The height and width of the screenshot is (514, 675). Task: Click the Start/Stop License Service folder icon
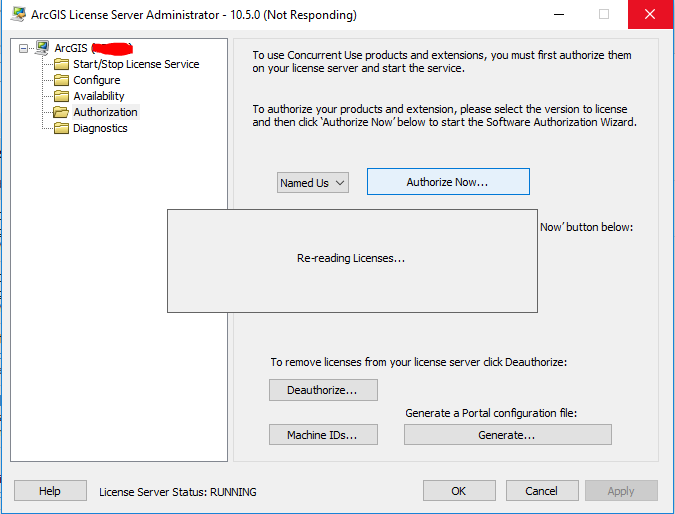61,64
